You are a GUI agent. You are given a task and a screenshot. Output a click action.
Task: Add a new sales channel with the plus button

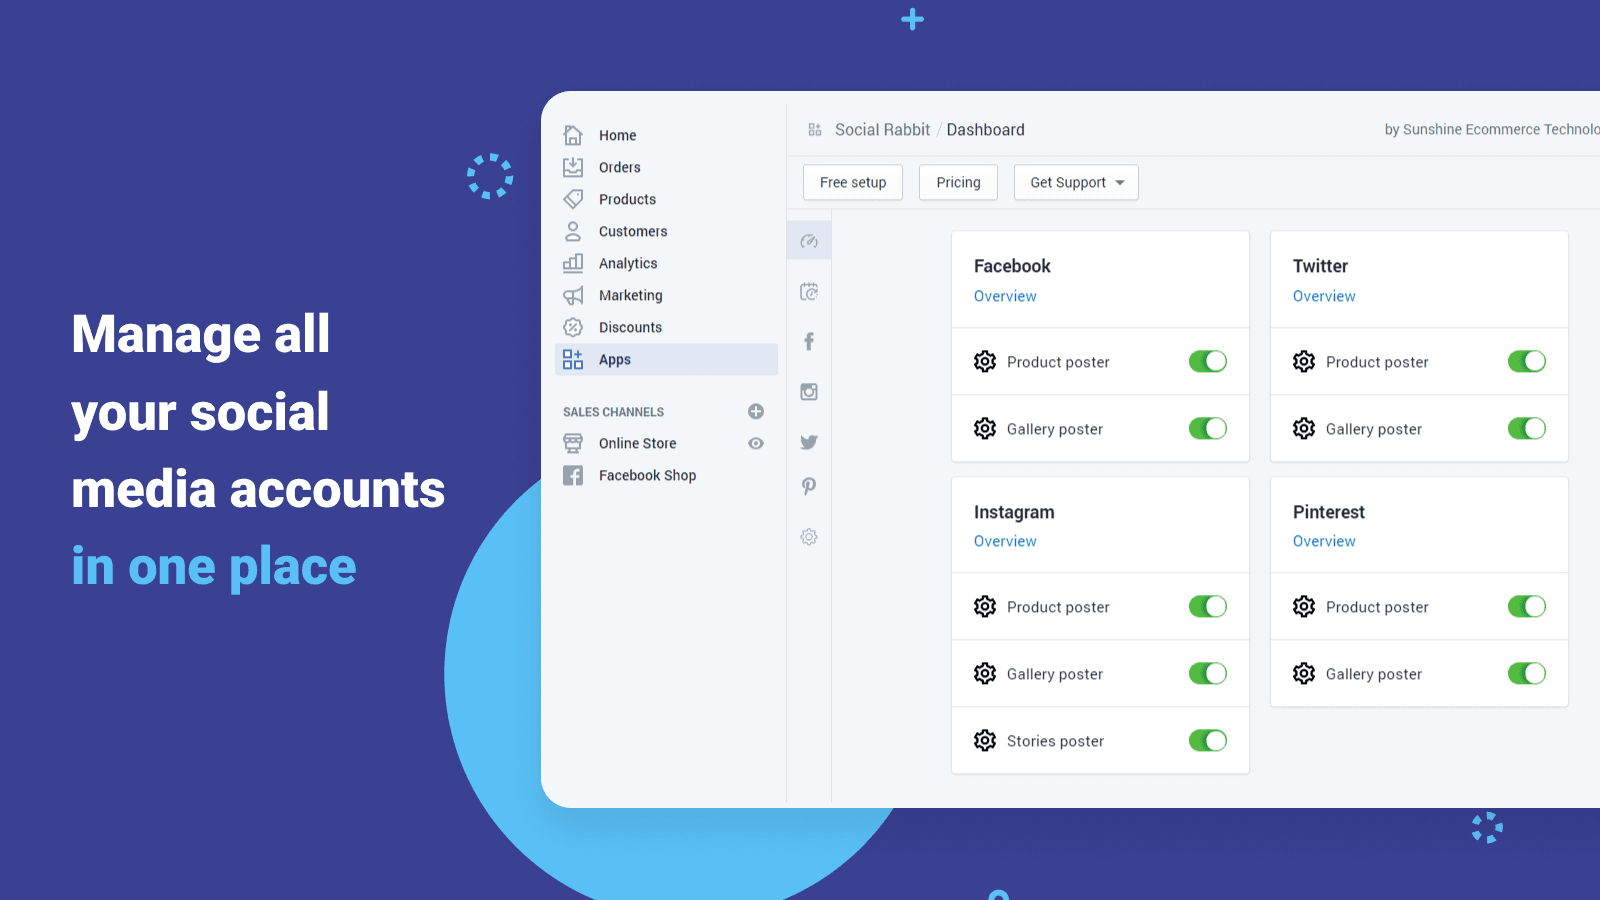pyautogui.click(x=755, y=411)
